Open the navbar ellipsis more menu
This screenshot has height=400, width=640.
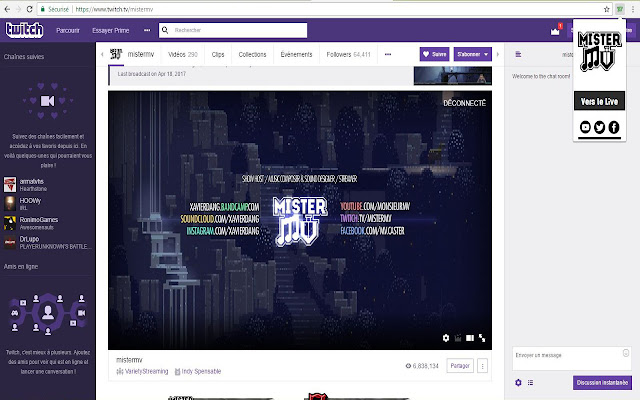(x=147, y=30)
